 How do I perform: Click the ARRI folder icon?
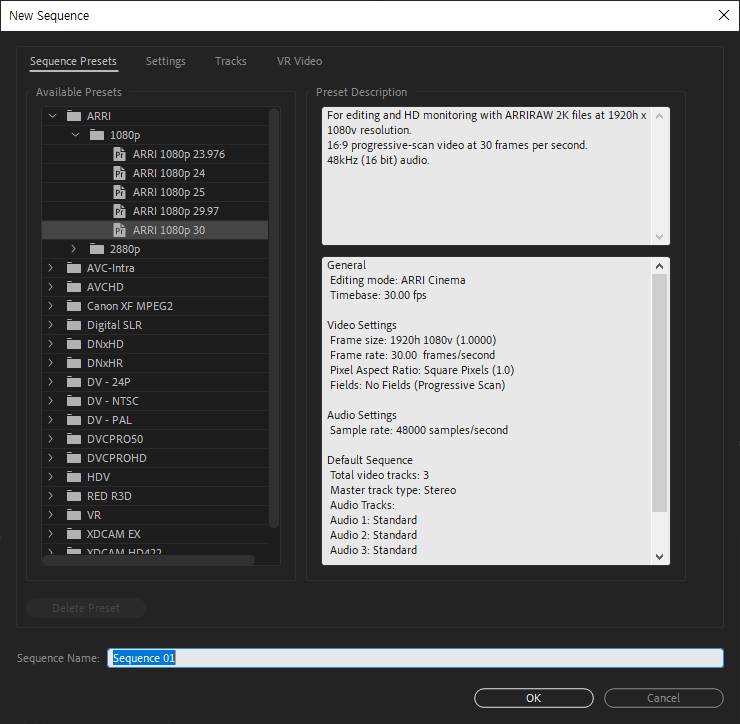click(74, 116)
